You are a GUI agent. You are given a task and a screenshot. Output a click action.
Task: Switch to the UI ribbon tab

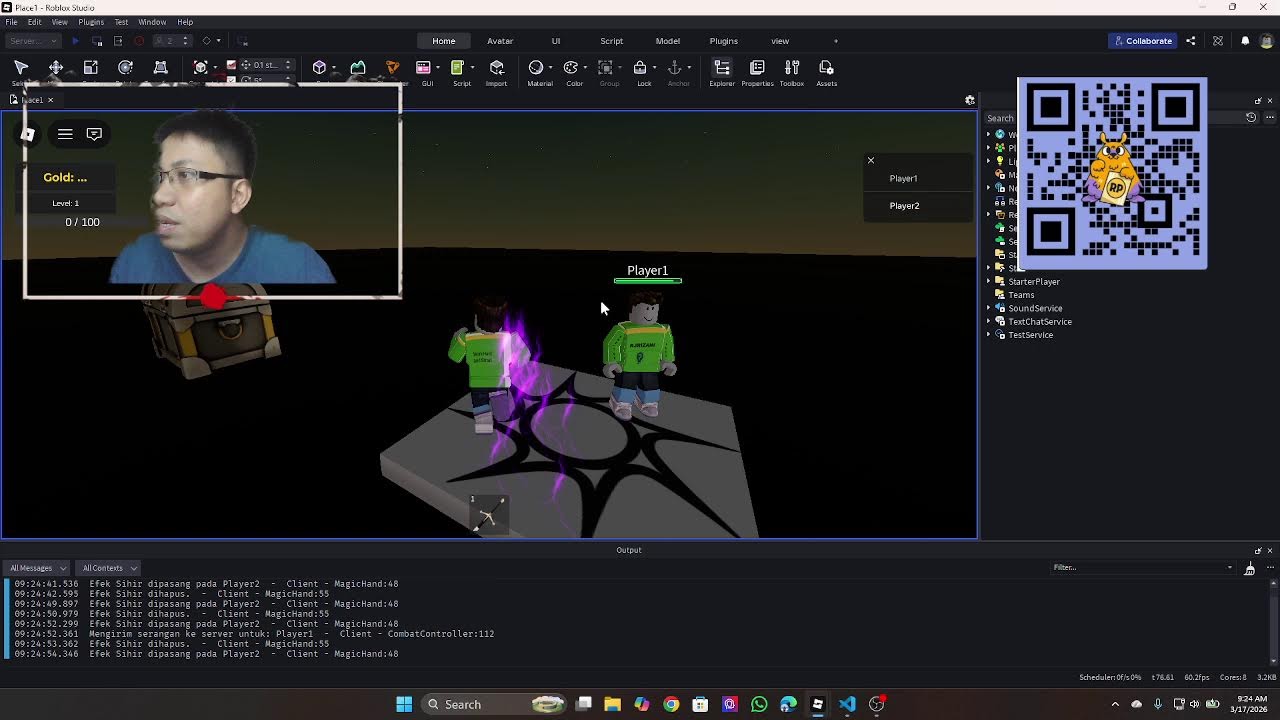556,41
